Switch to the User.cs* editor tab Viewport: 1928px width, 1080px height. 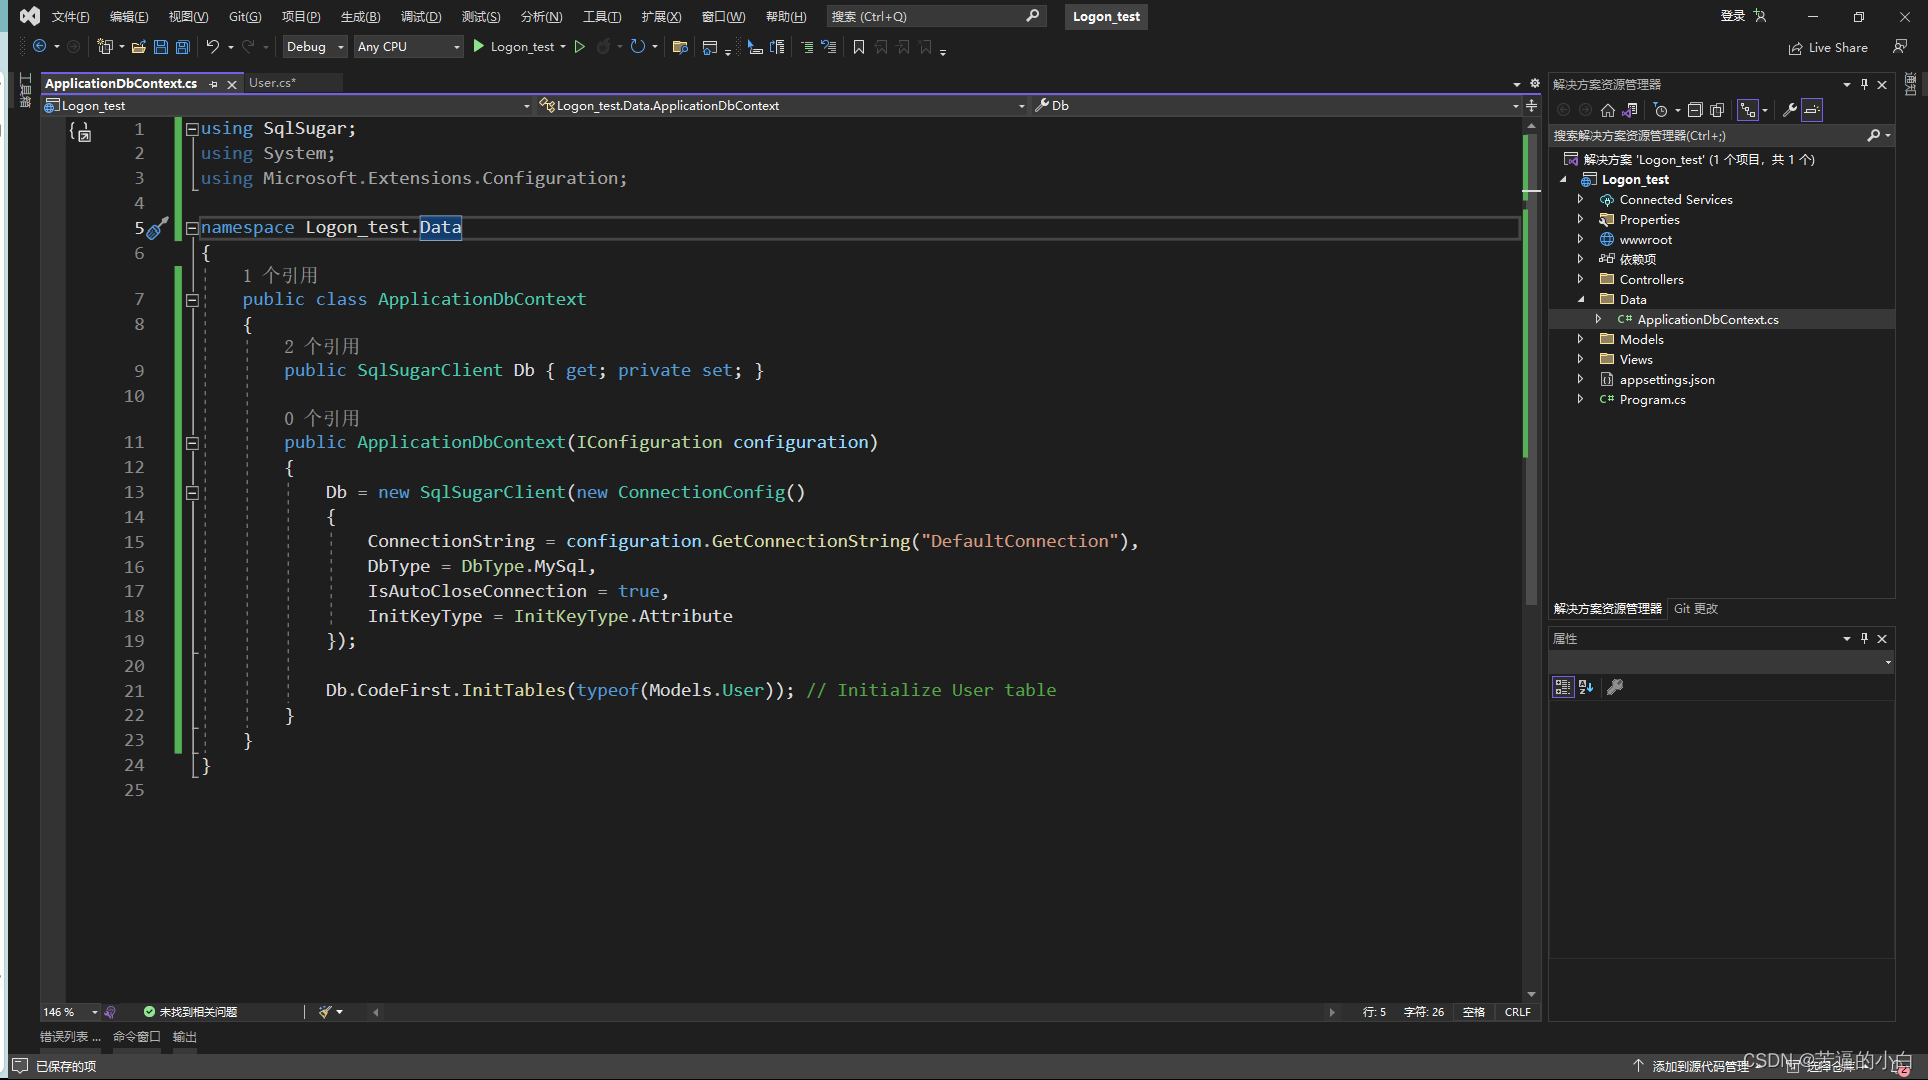pos(271,83)
